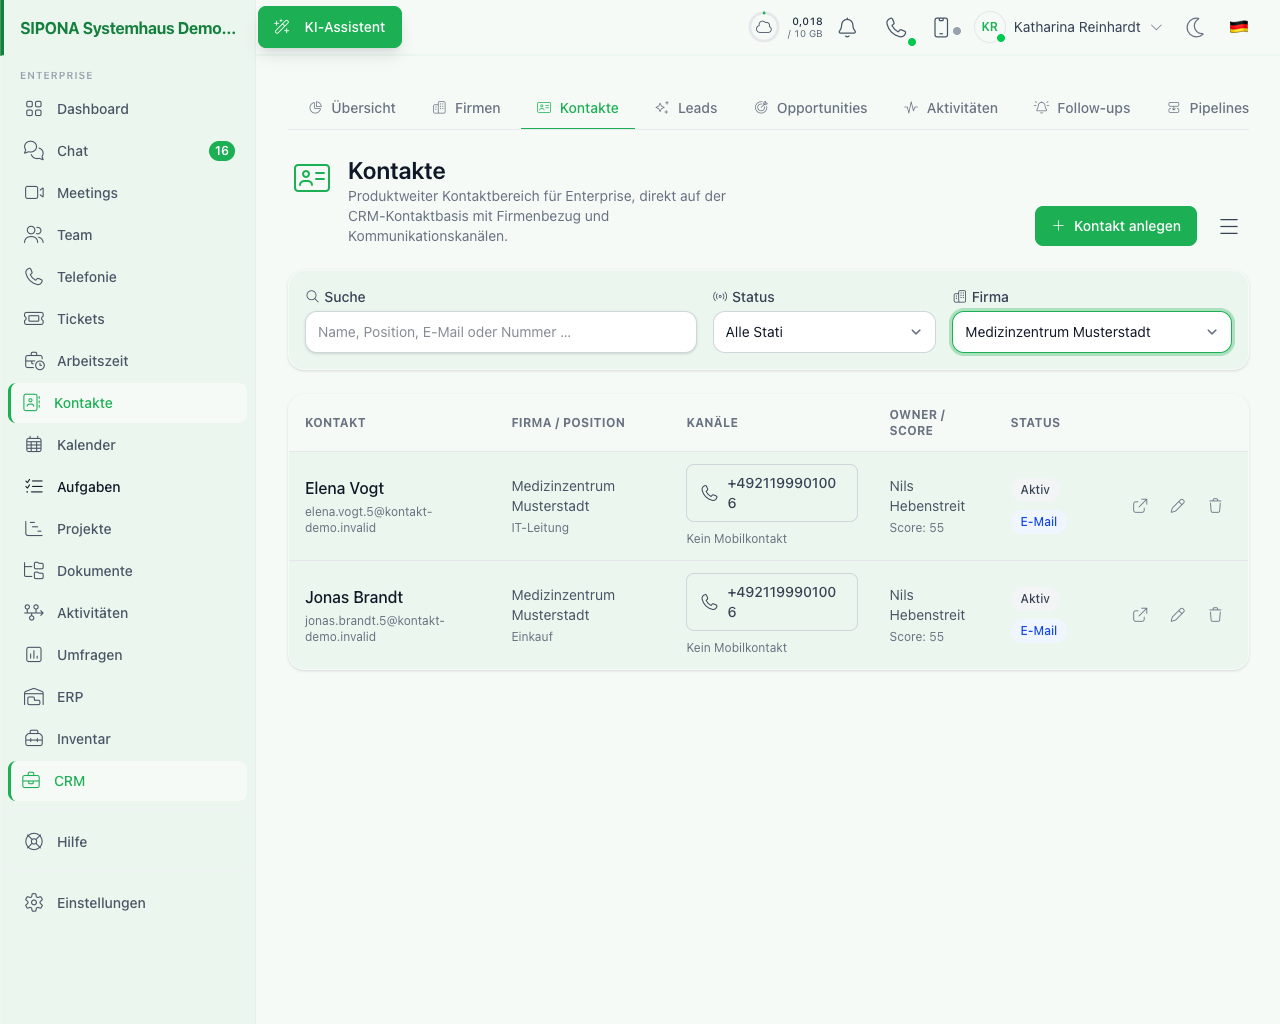Image resolution: width=1280 pixels, height=1024 pixels.
Task: Click Aktiv status badge for Elena Vogt
Action: [x=1035, y=490]
